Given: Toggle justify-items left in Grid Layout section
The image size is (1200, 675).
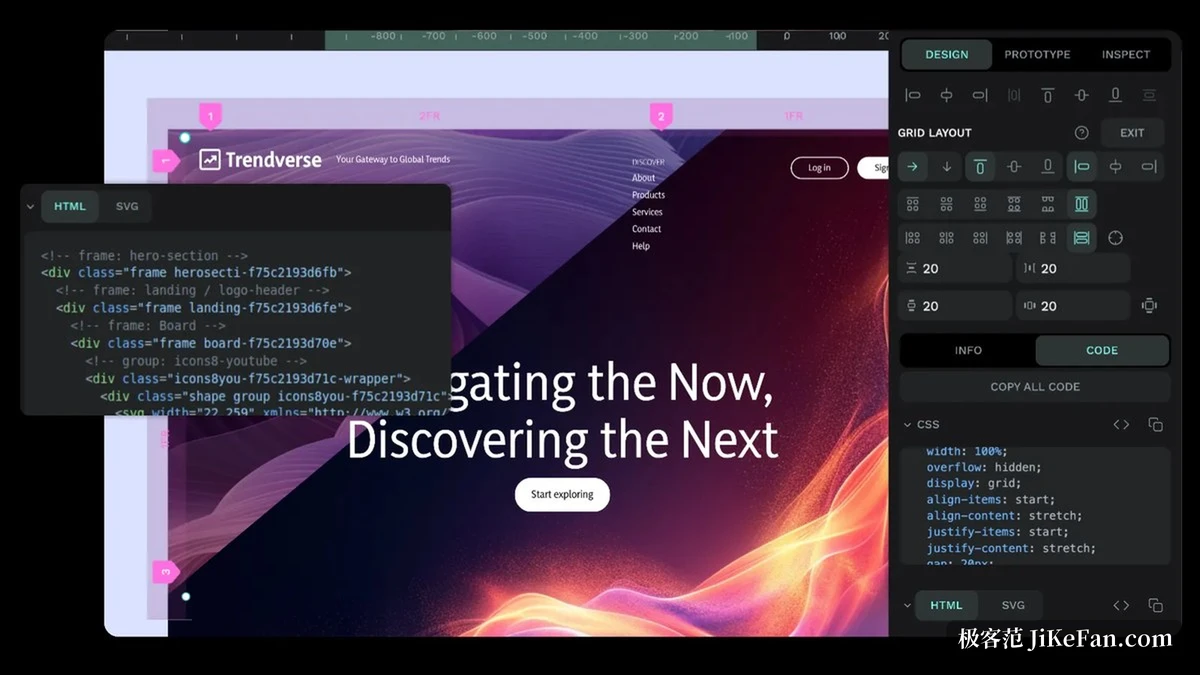Looking at the screenshot, I should [x=1082, y=167].
